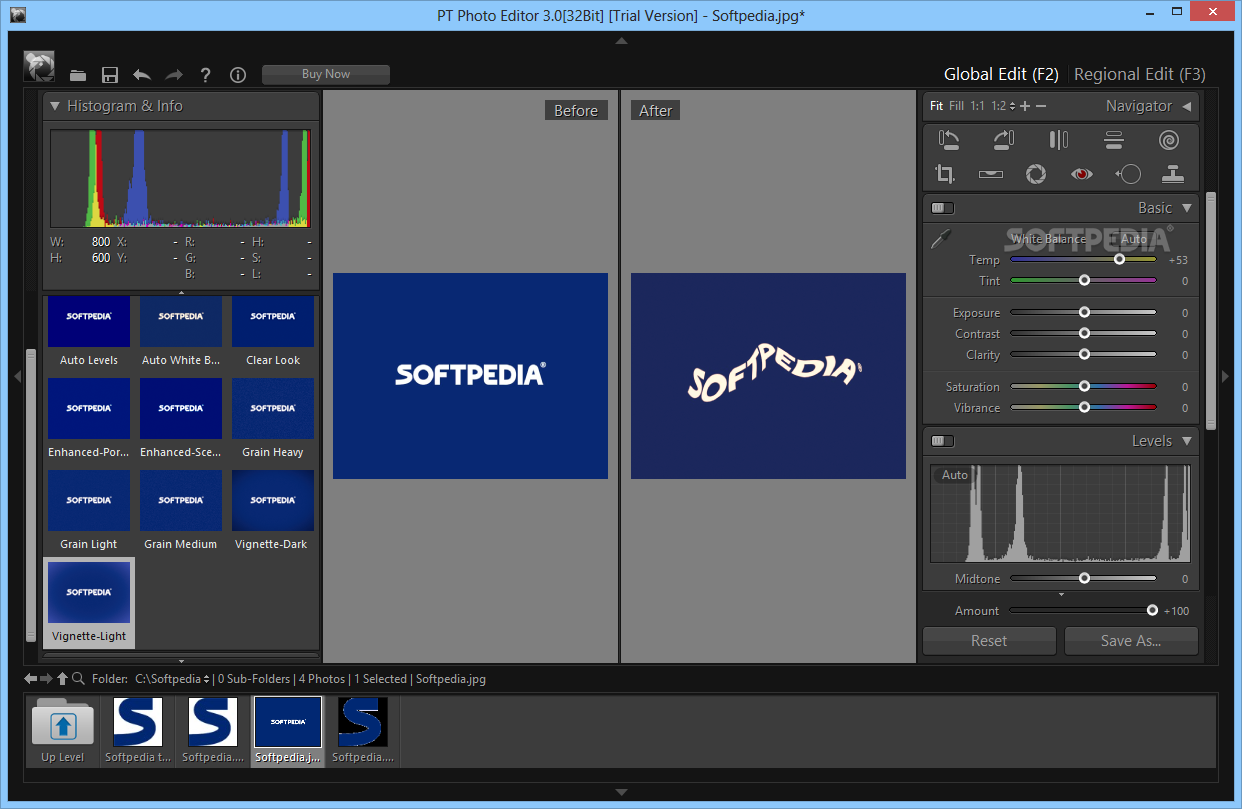The height and width of the screenshot is (809, 1242).
Task: Select the Straighten level tool
Action: coord(991,174)
